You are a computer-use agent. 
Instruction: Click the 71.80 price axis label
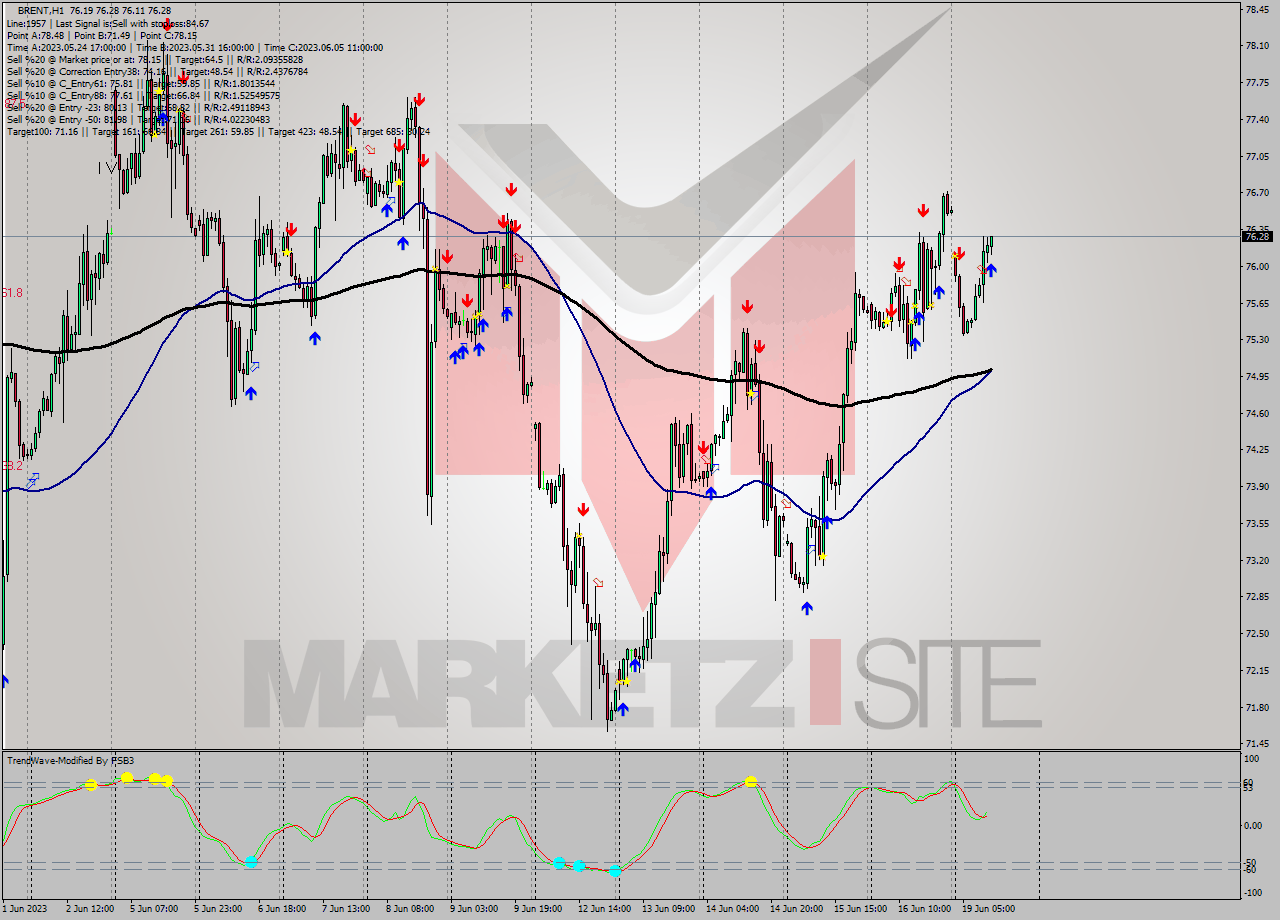1257,708
